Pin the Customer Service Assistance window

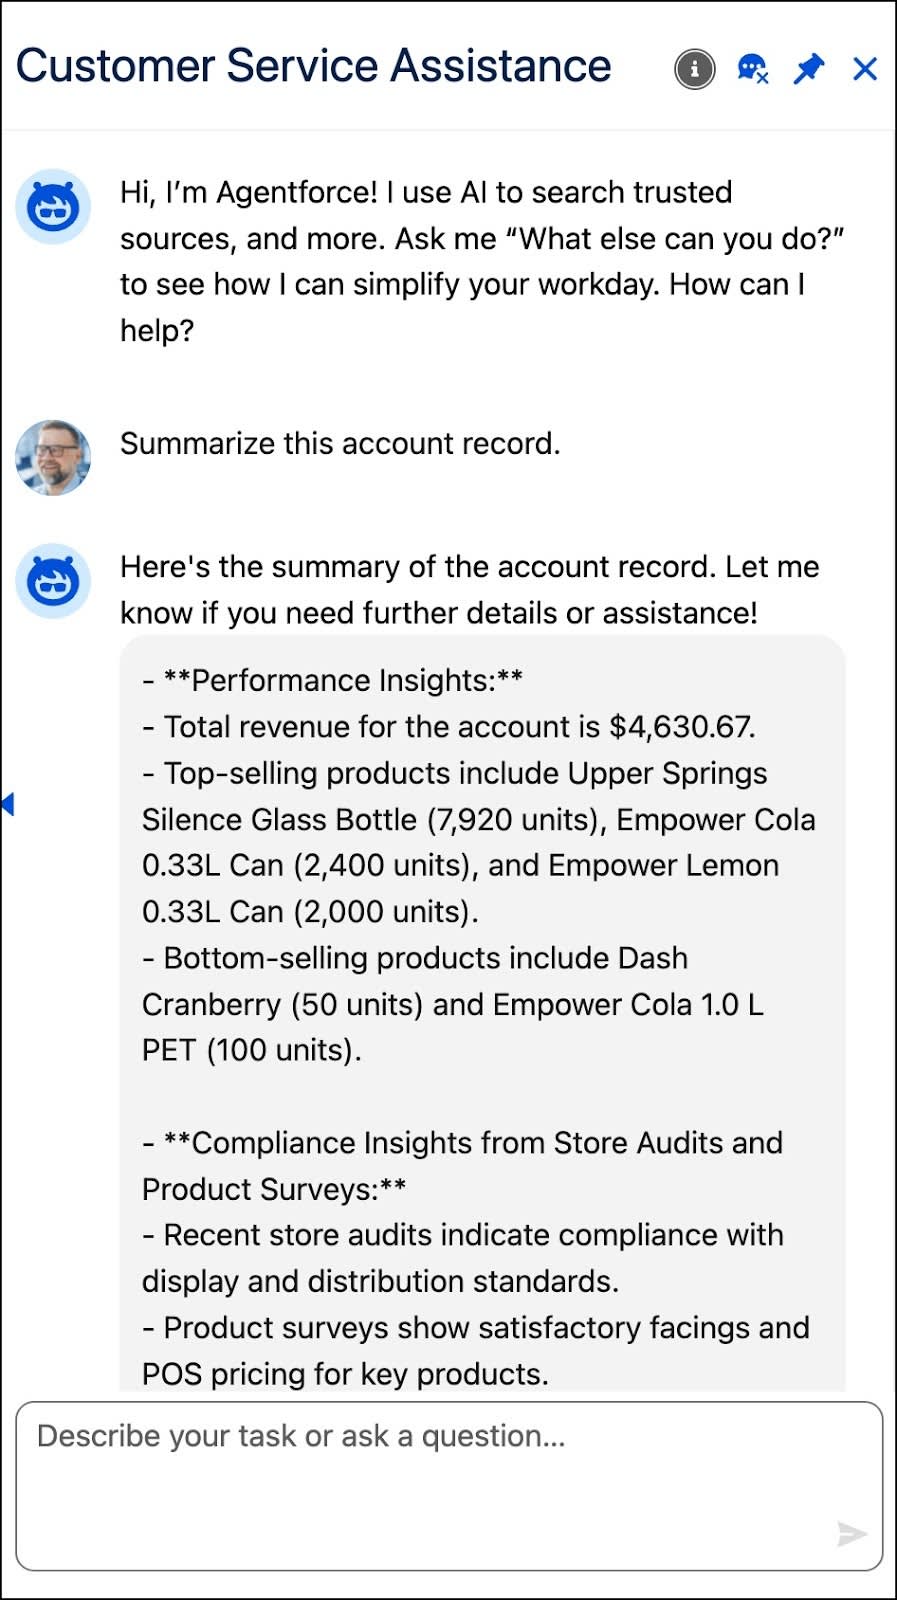809,69
